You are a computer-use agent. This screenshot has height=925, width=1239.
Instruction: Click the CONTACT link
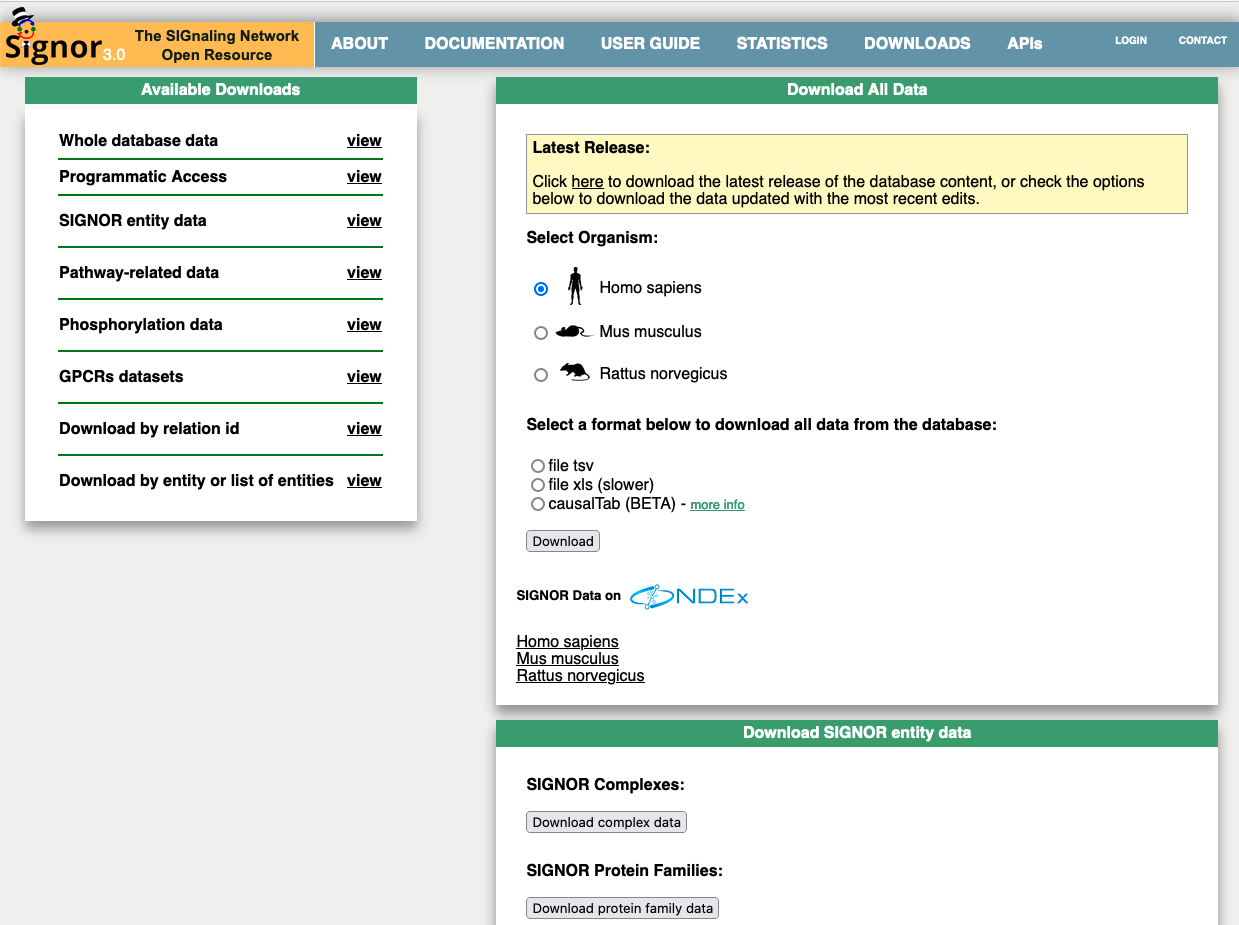pos(1202,41)
